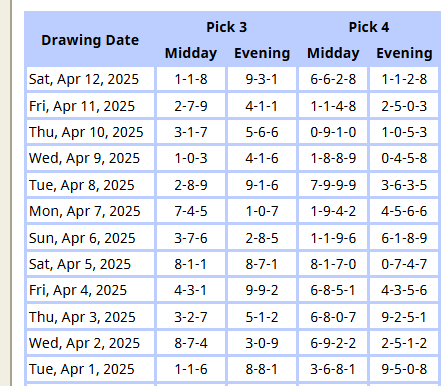Click the Fri, Apr 4, 2025 date cell

pos(90,290)
